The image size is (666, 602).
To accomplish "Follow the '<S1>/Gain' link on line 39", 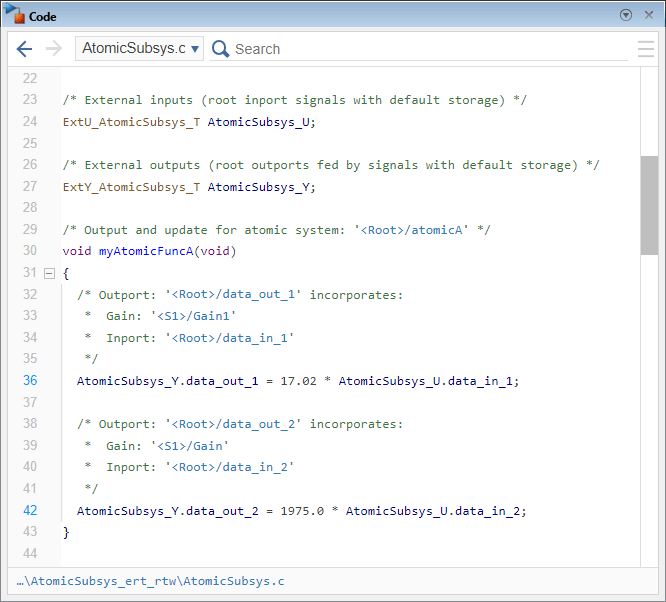I will tap(190, 446).
